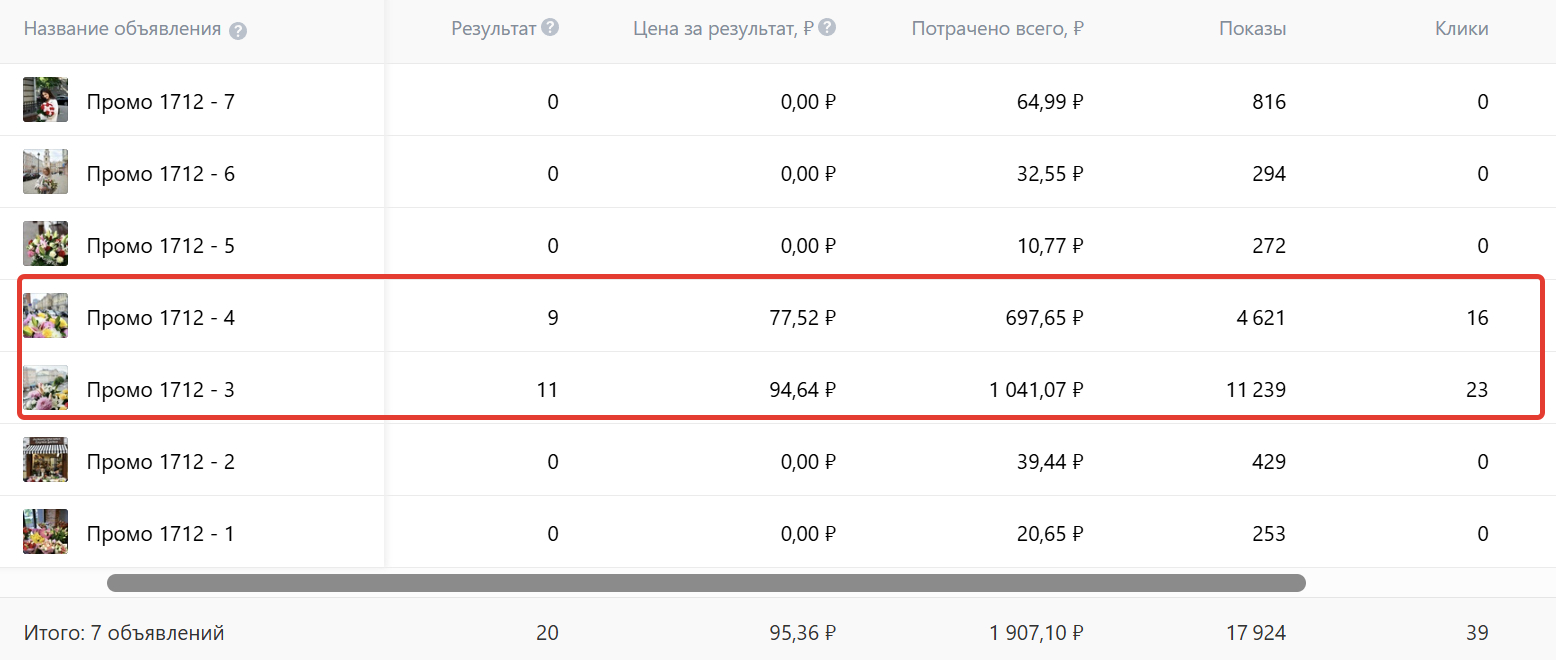The height and width of the screenshot is (660, 1556).
Task: Open ad named Промо 1712 - 7
Action: (x=160, y=101)
